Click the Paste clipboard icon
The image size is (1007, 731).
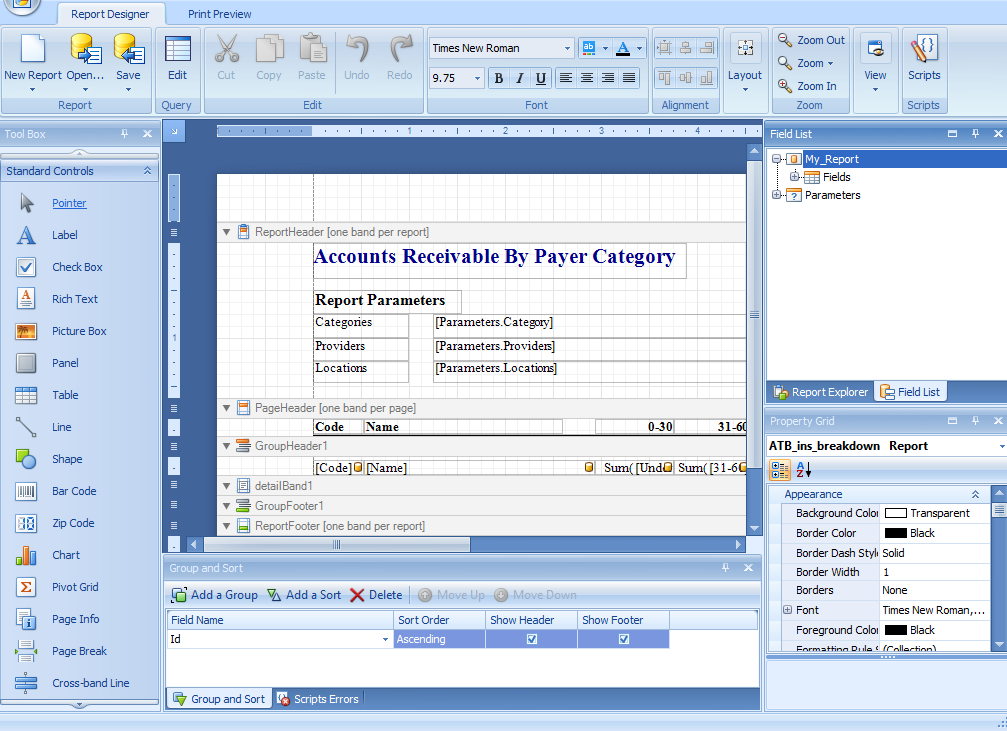[311, 49]
